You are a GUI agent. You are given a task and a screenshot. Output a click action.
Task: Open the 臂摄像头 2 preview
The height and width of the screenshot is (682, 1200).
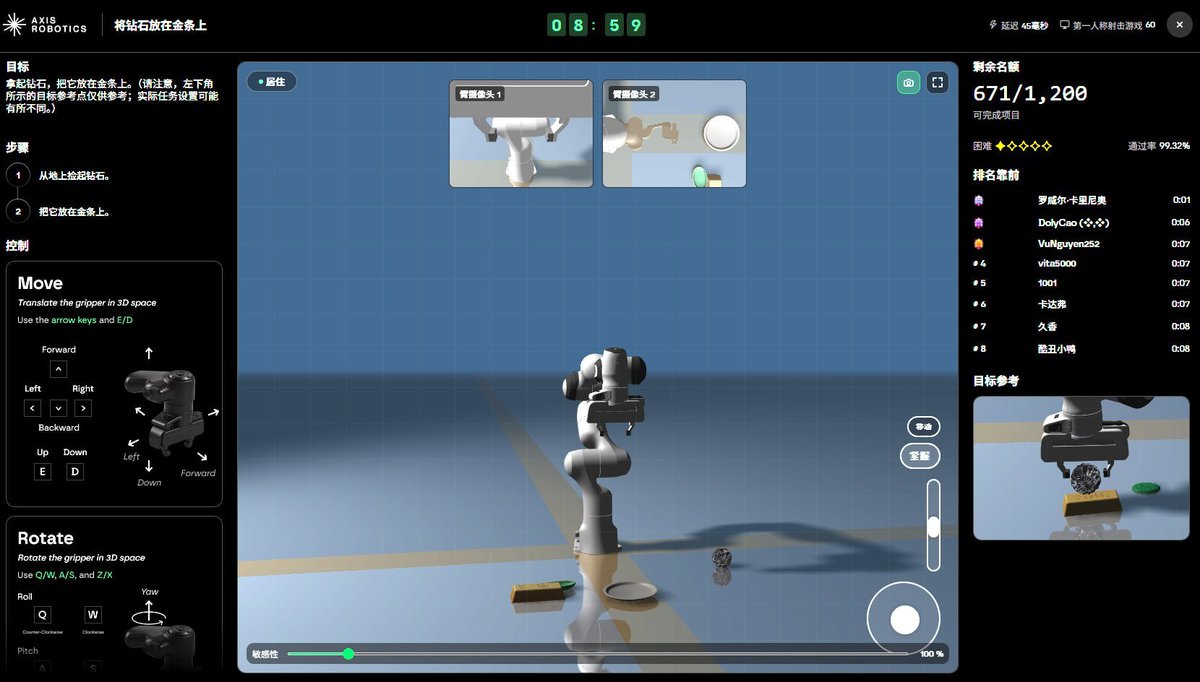[674, 133]
